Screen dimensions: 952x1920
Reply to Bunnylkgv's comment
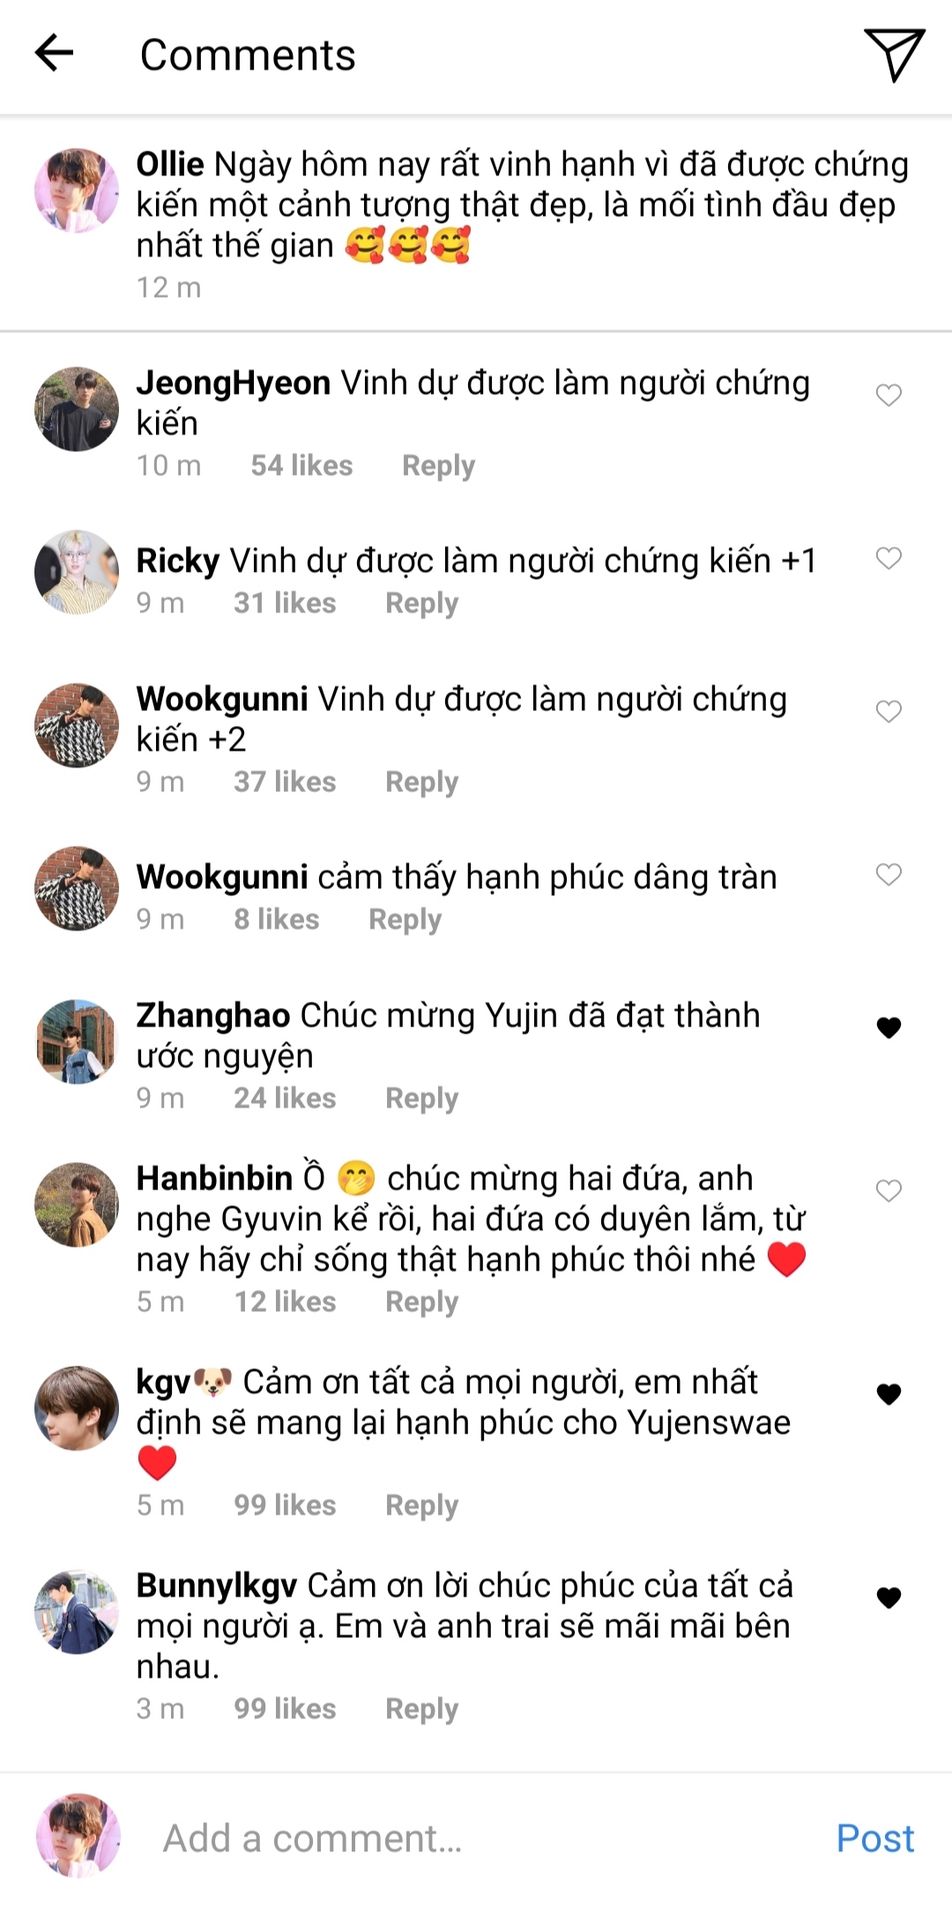[x=422, y=1709]
